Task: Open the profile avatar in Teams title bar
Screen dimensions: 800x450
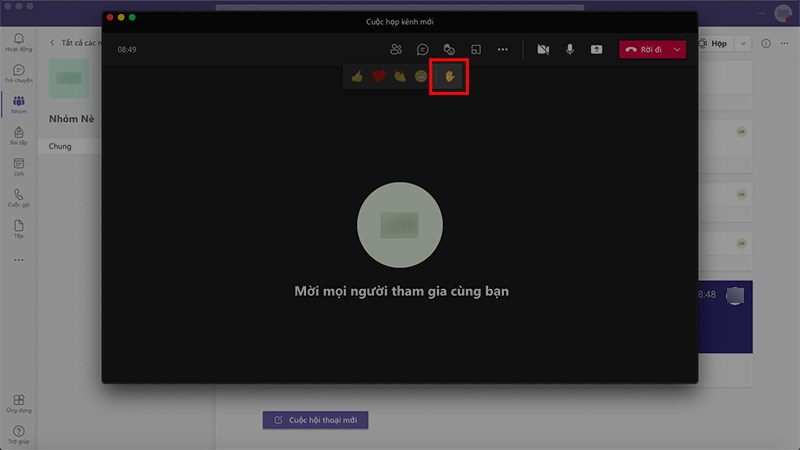Action: pyautogui.click(x=783, y=13)
